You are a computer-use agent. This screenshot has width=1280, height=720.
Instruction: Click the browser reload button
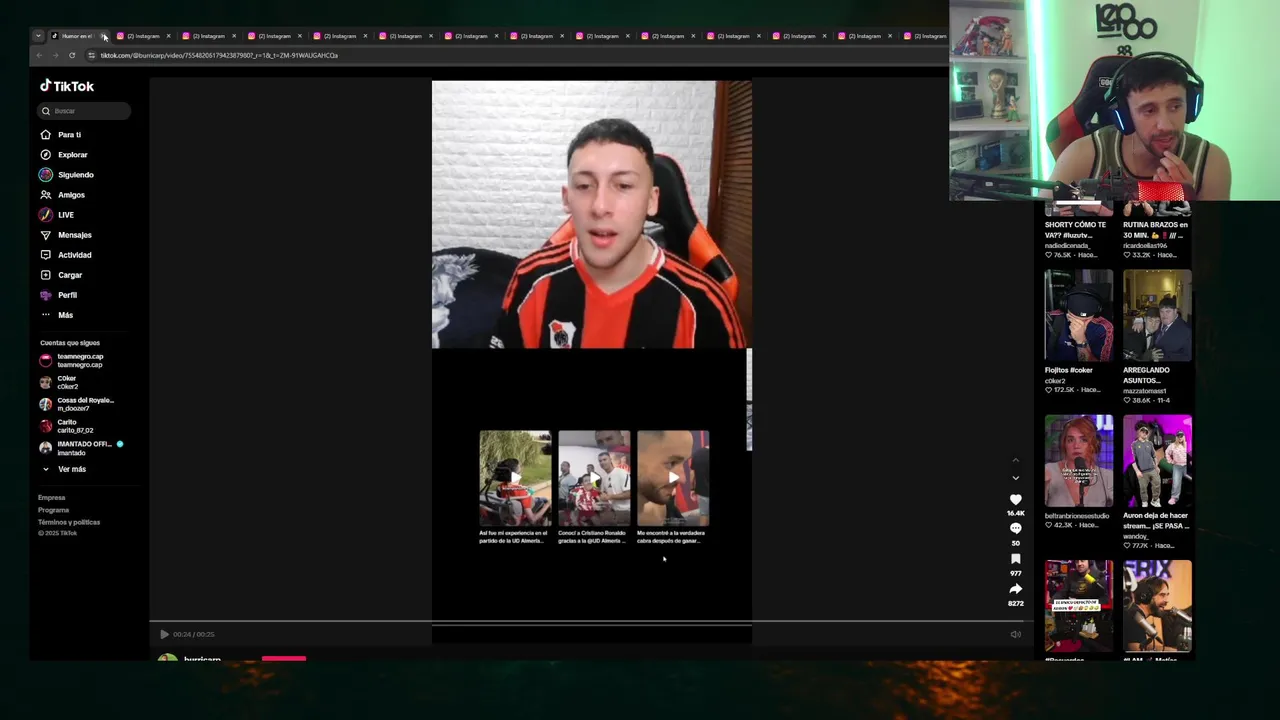(x=72, y=55)
